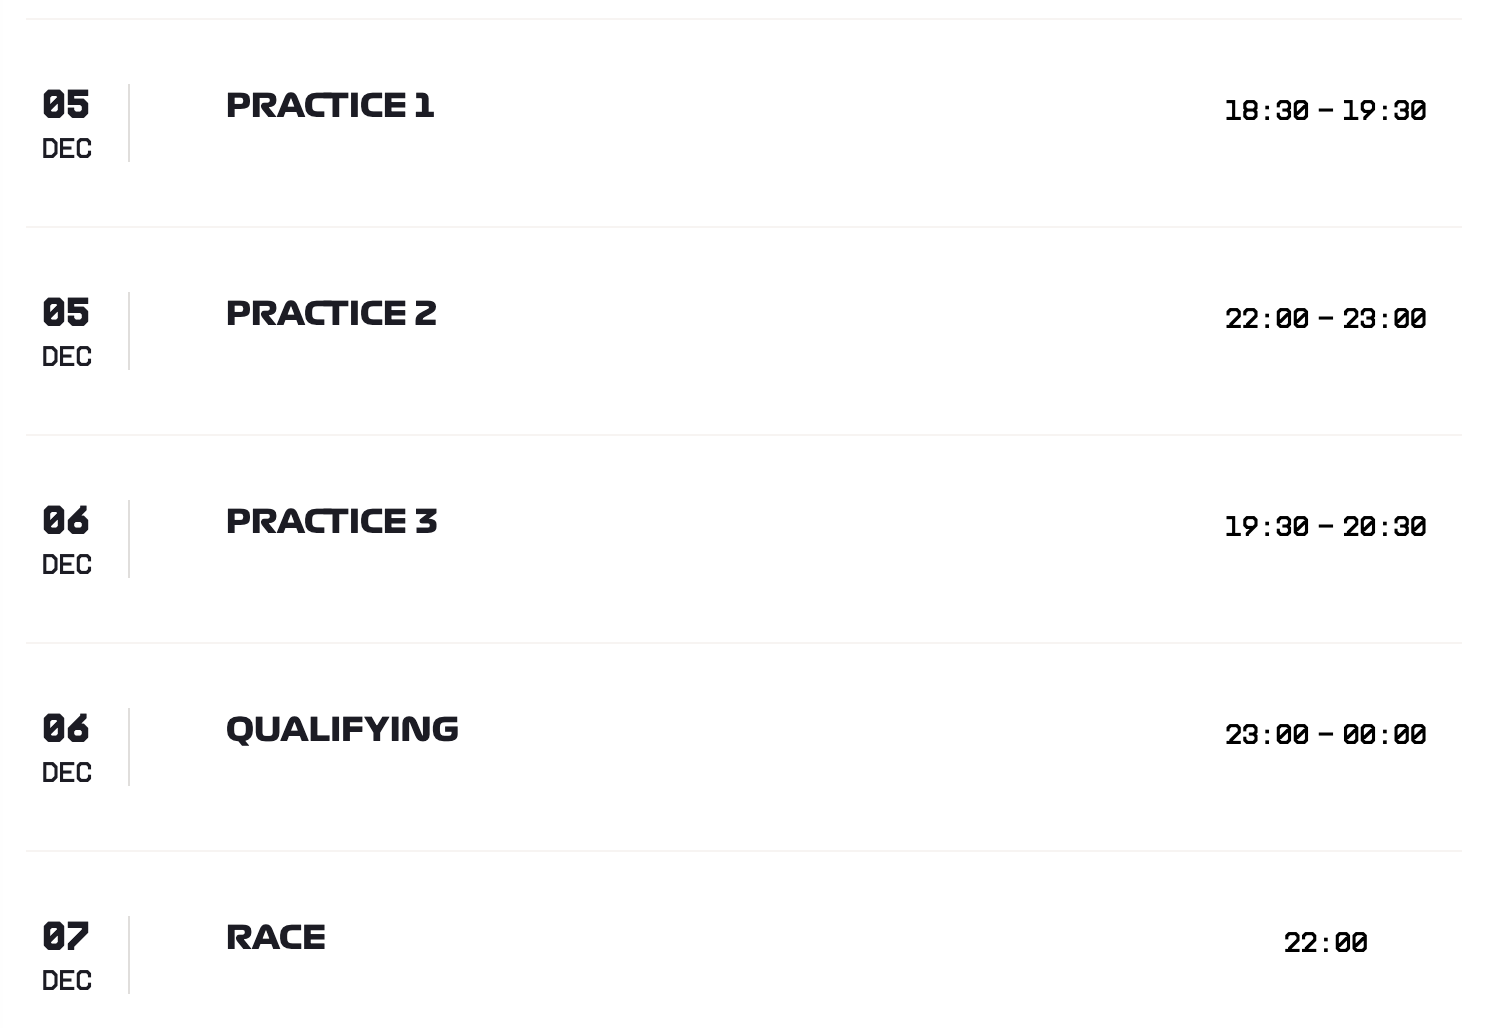Select the Practice 2 session title
Viewport: 1504px width, 1028px height.
(x=331, y=313)
